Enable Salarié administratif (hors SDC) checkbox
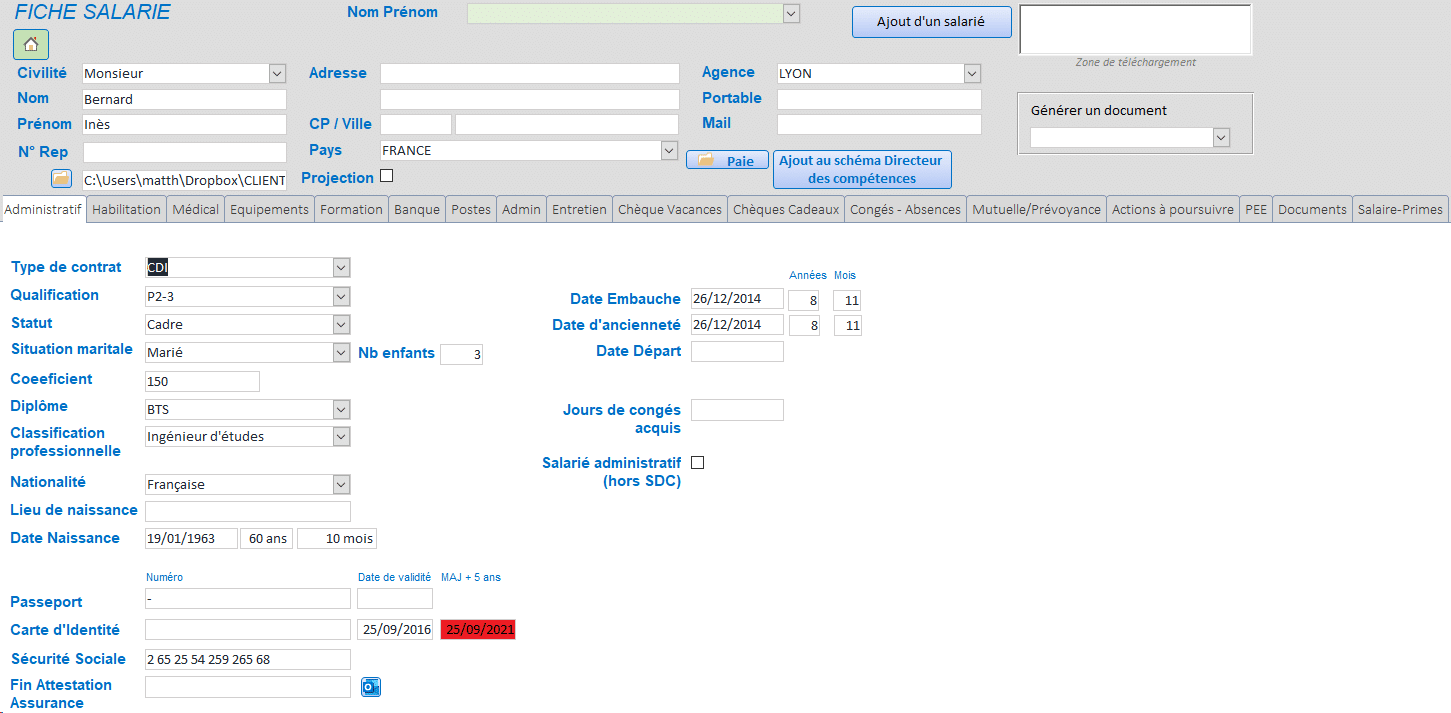The width and height of the screenshot is (1451, 713). pos(698,463)
